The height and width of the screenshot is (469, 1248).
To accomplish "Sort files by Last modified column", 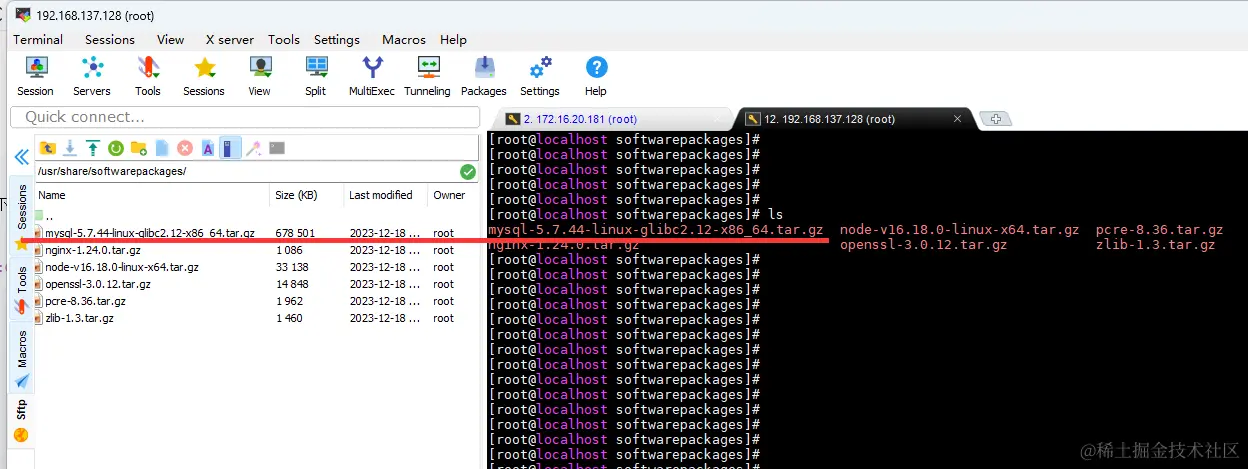I will 386,195.
